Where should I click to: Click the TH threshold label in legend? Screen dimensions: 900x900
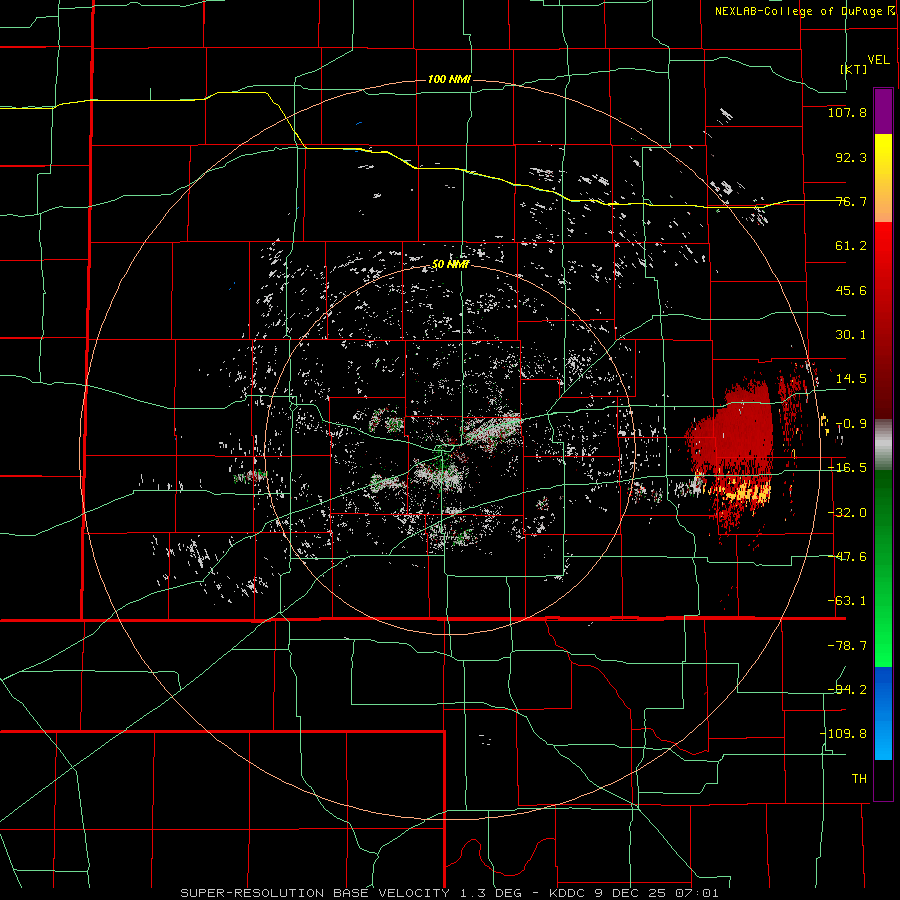859,778
